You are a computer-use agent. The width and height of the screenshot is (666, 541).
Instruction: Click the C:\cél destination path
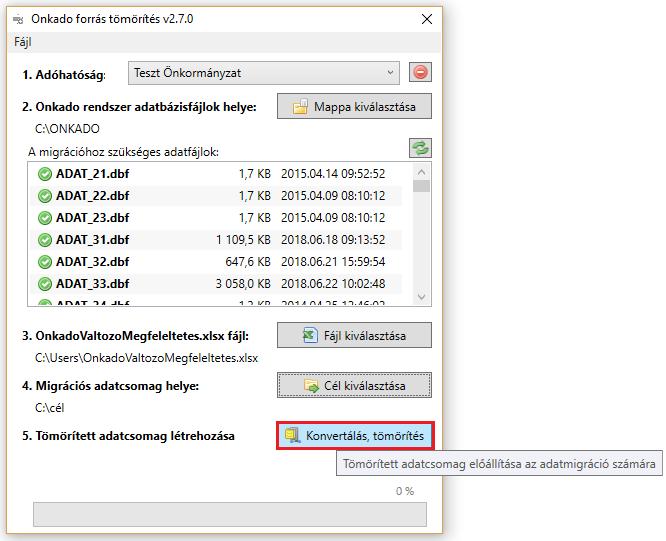[x=50, y=408]
